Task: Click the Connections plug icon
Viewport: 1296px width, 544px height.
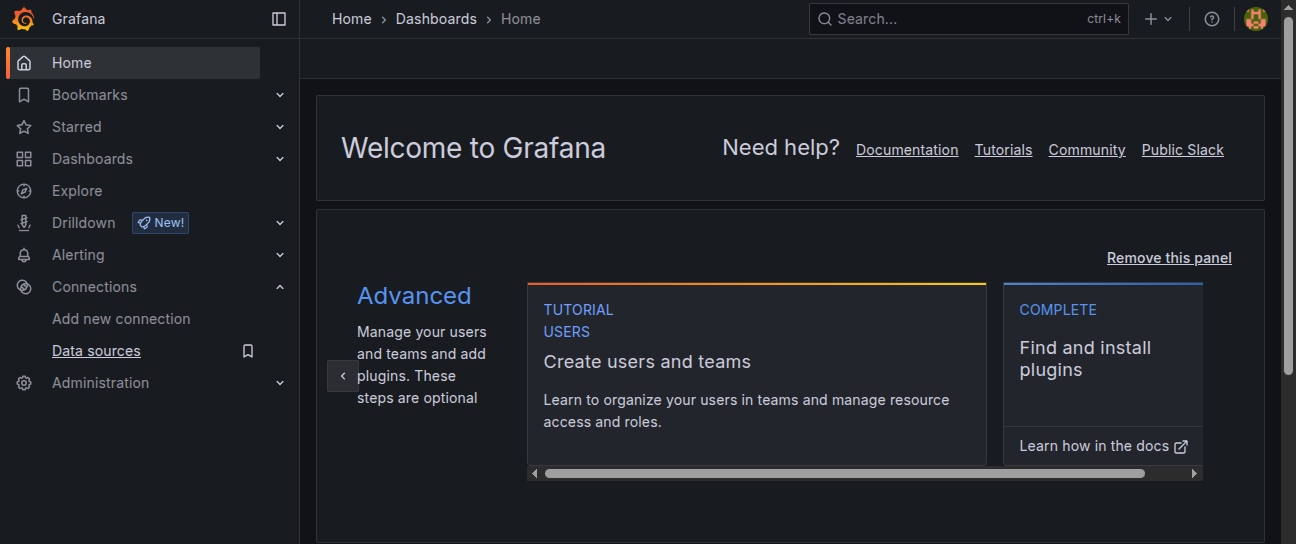Action: [x=24, y=287]
